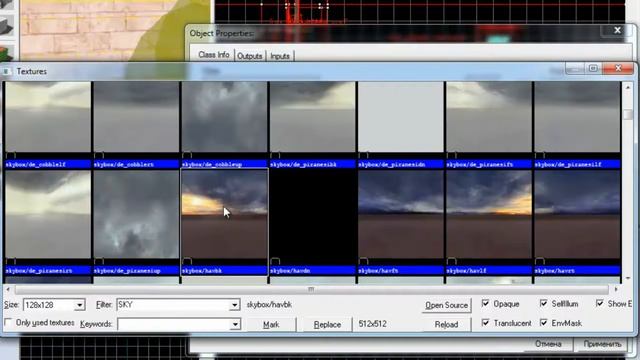Image resolution: width=640 pixels, height=360 pixels.
Task: Click the Textures window title icon
Action: click(x=6, y=71)
